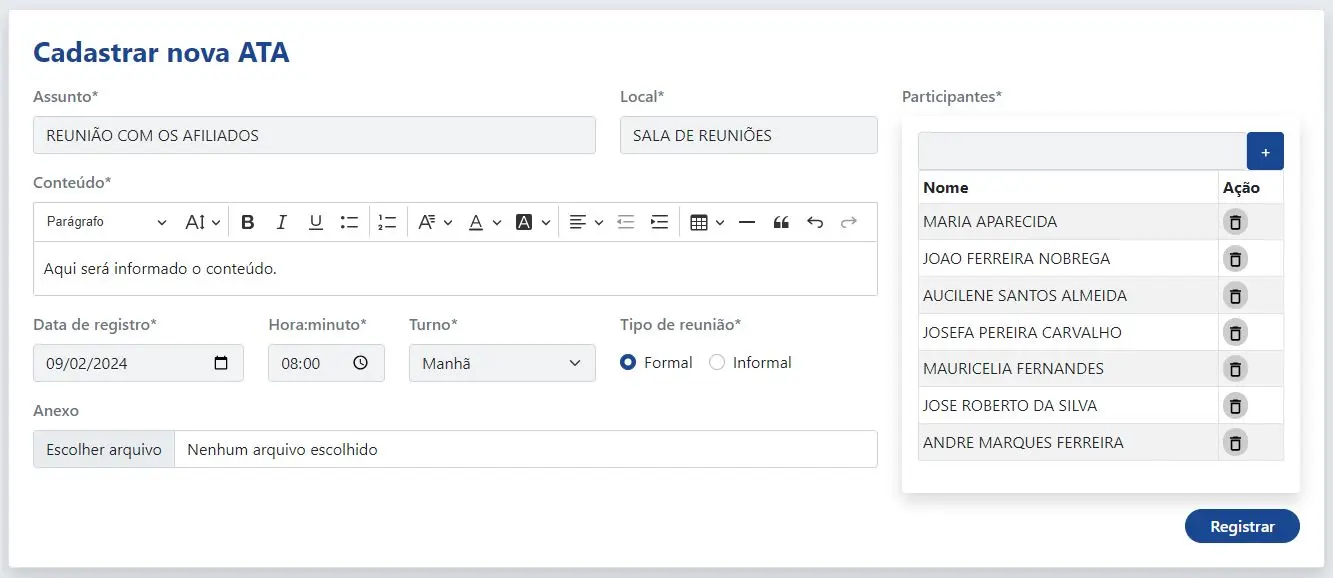Click the undo arrow in editor toolbar

(x=815, y=222)
